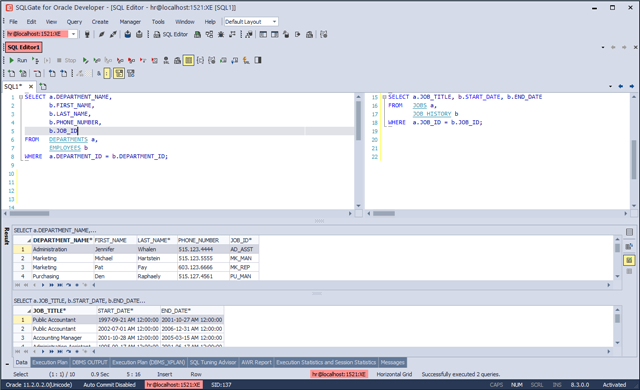Close the SQL1 tab

[x=31, y=86]
